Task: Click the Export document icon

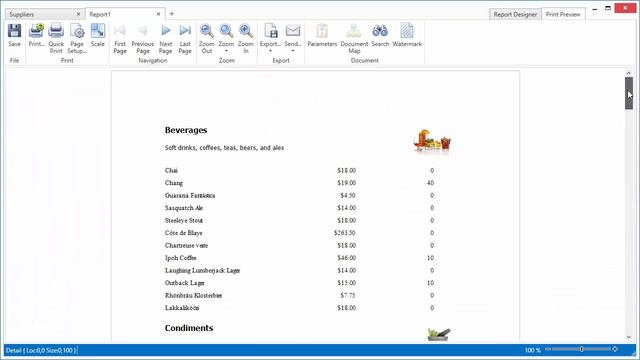Action: tap(271, 31)
